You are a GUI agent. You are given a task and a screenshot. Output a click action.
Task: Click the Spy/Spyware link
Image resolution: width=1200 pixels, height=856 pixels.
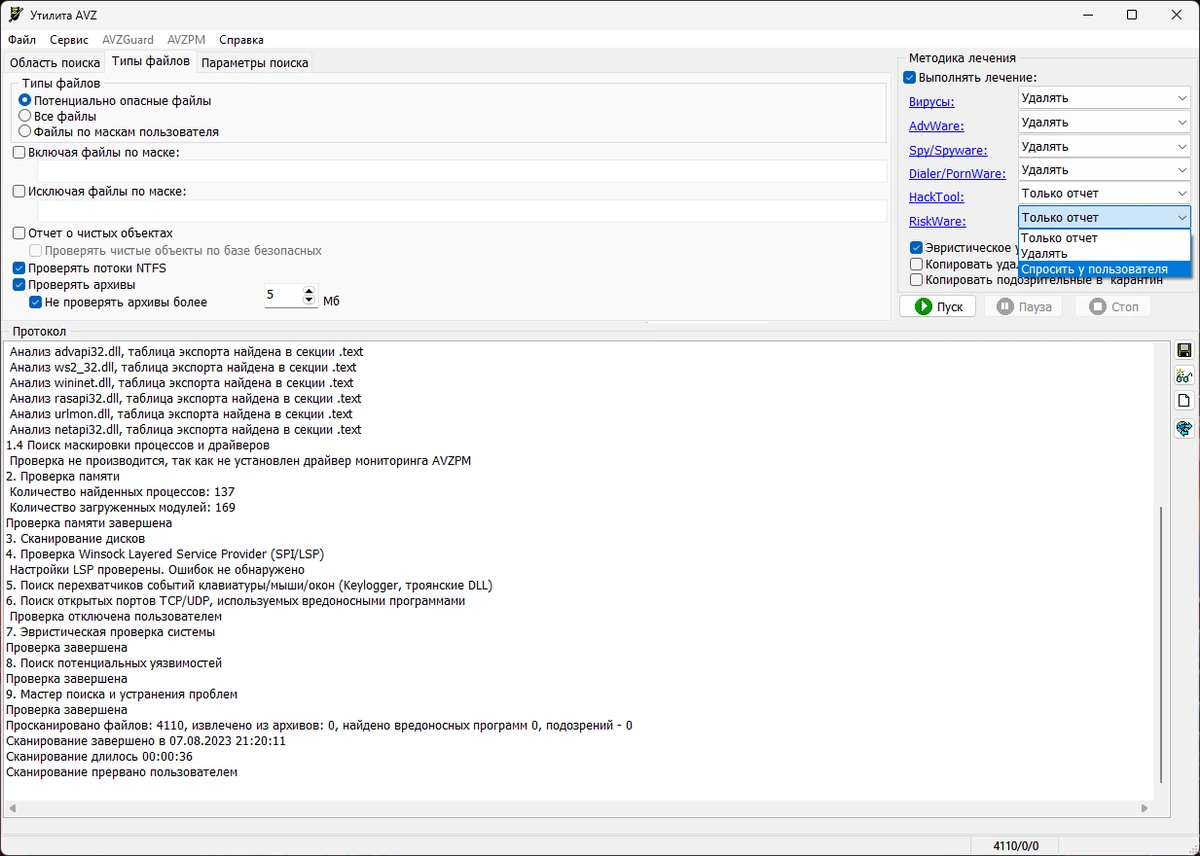click(x=948, y=150)
